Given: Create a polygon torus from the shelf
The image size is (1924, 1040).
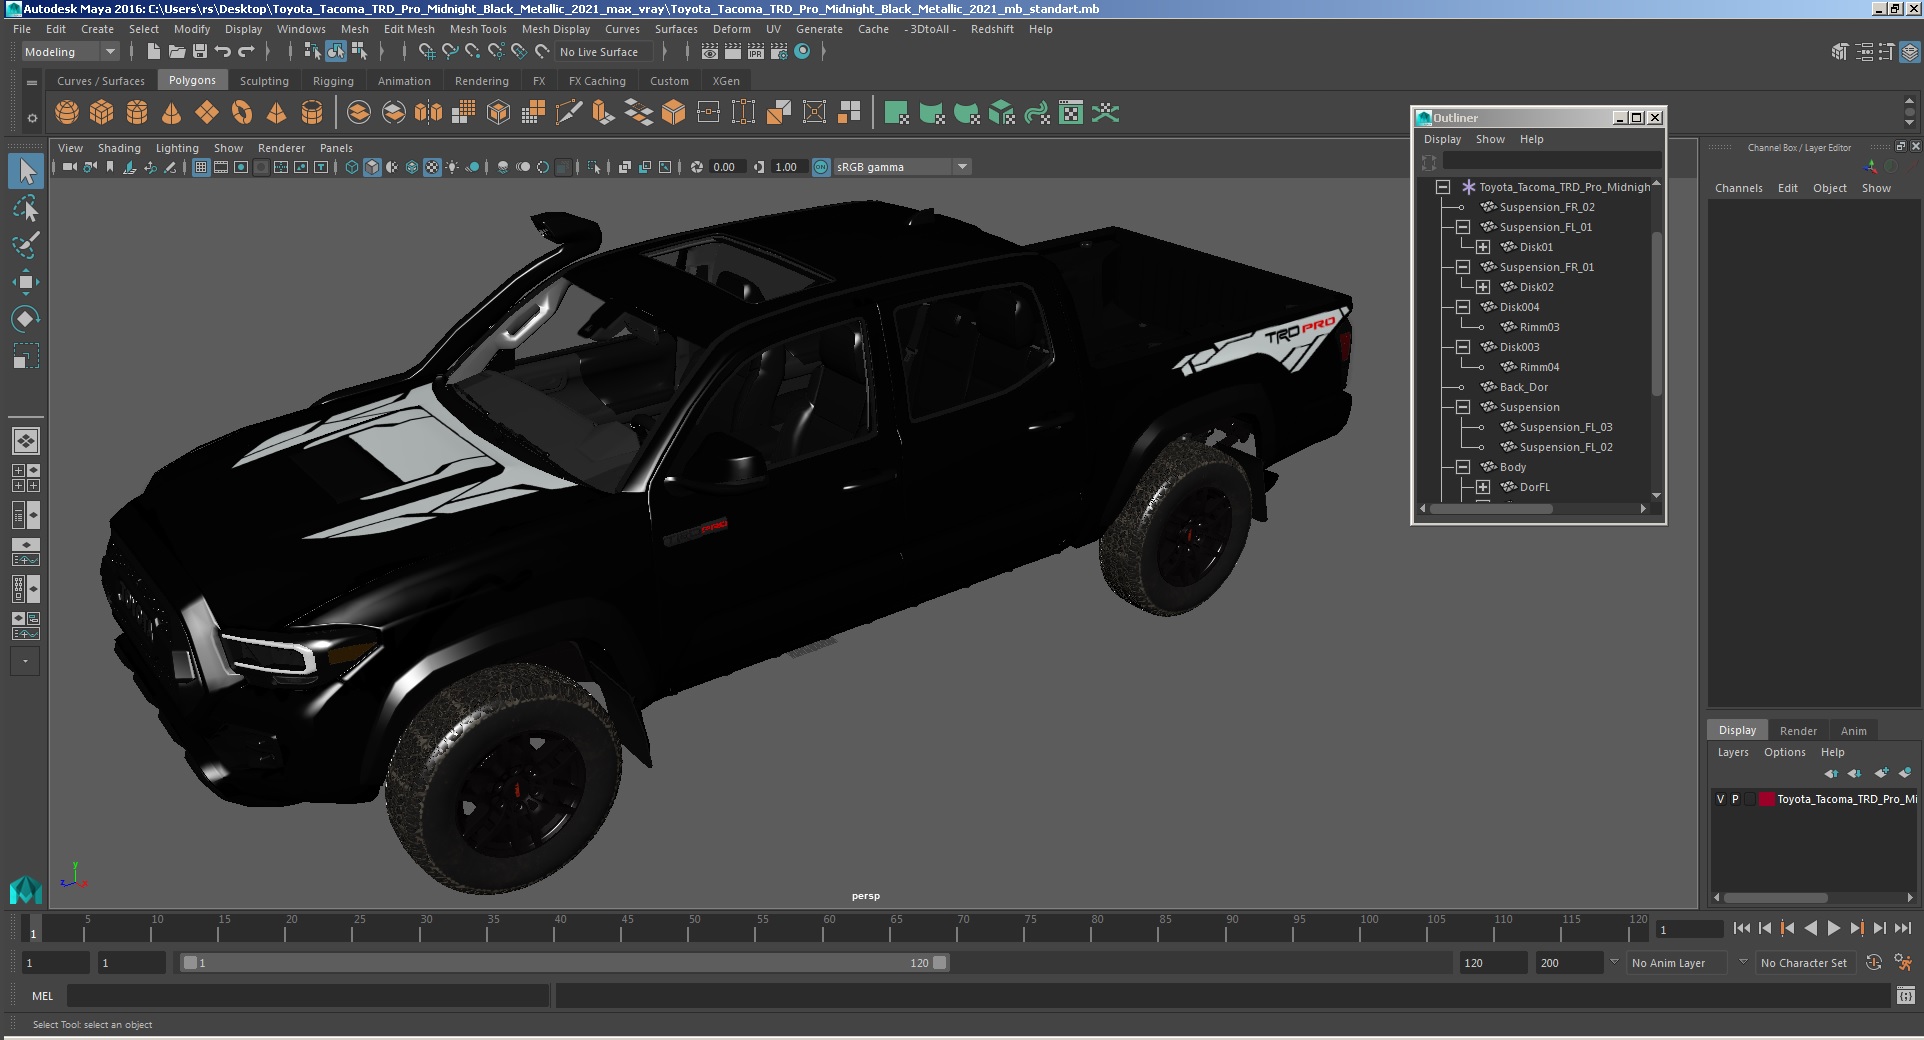Looking at the screenshot, I should [242, 113].
